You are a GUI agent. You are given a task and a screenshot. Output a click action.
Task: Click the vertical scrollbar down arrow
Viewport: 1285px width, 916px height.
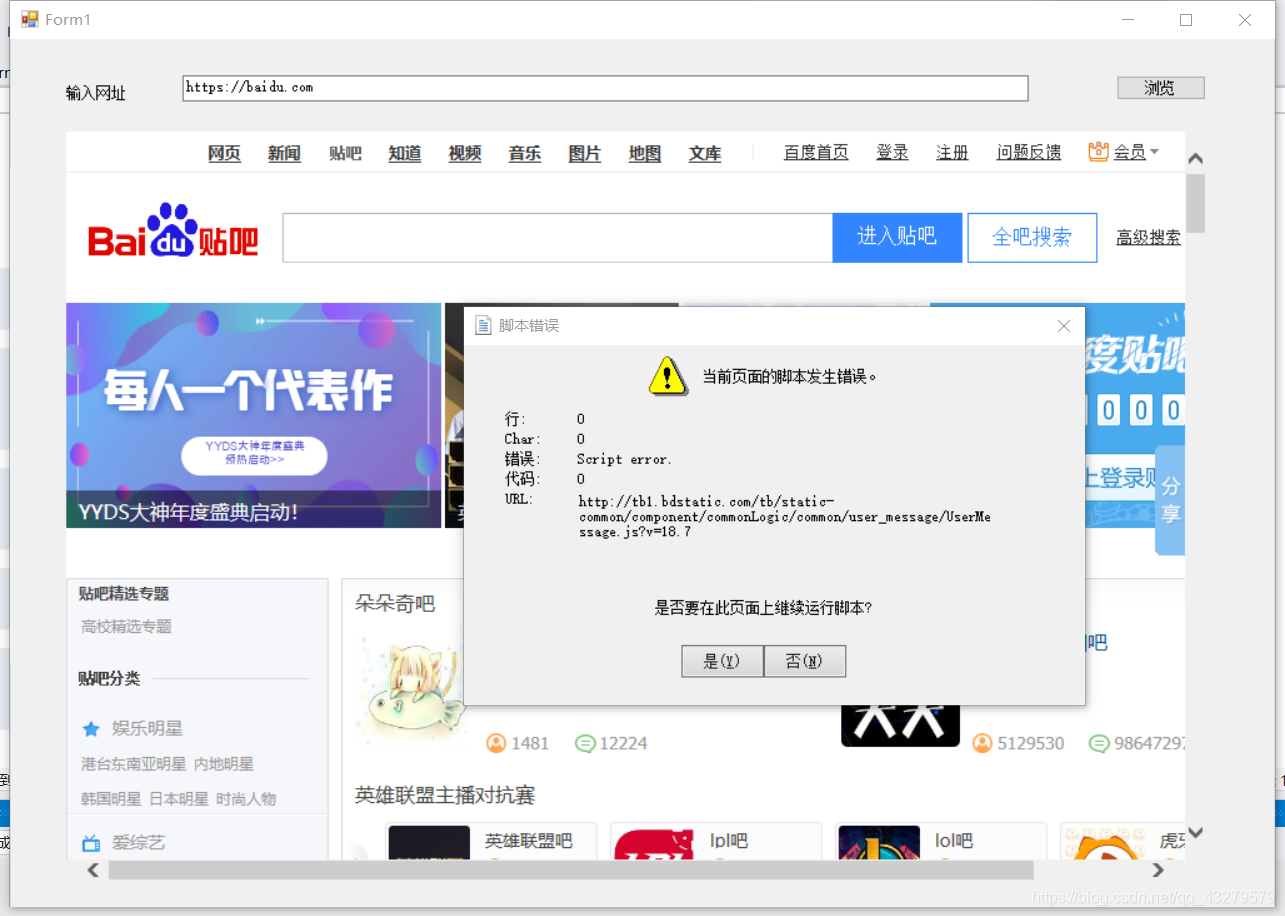[1195, 832]
